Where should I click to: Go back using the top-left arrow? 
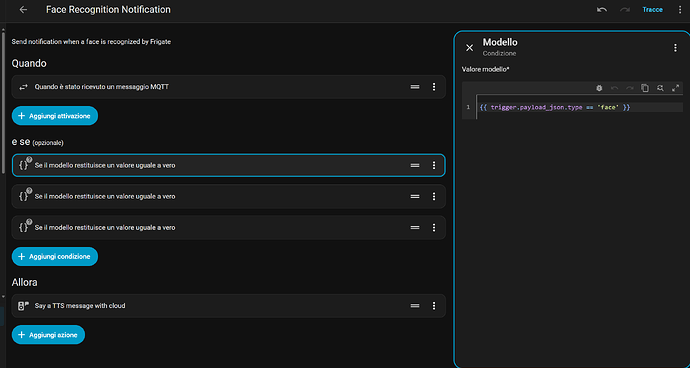[23, 10]
